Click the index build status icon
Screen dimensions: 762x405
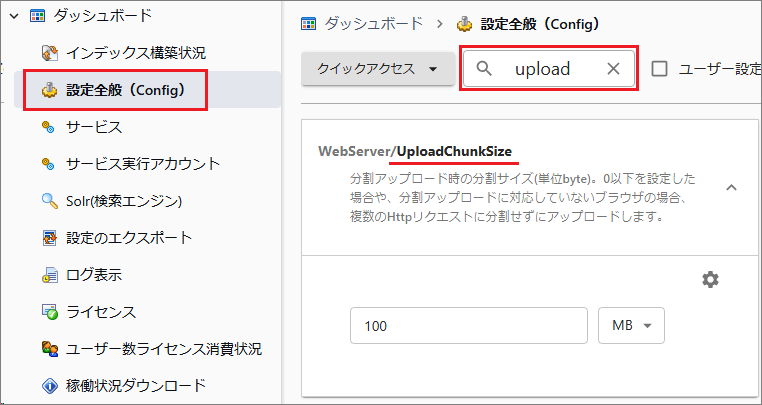[x=48, y=52]
